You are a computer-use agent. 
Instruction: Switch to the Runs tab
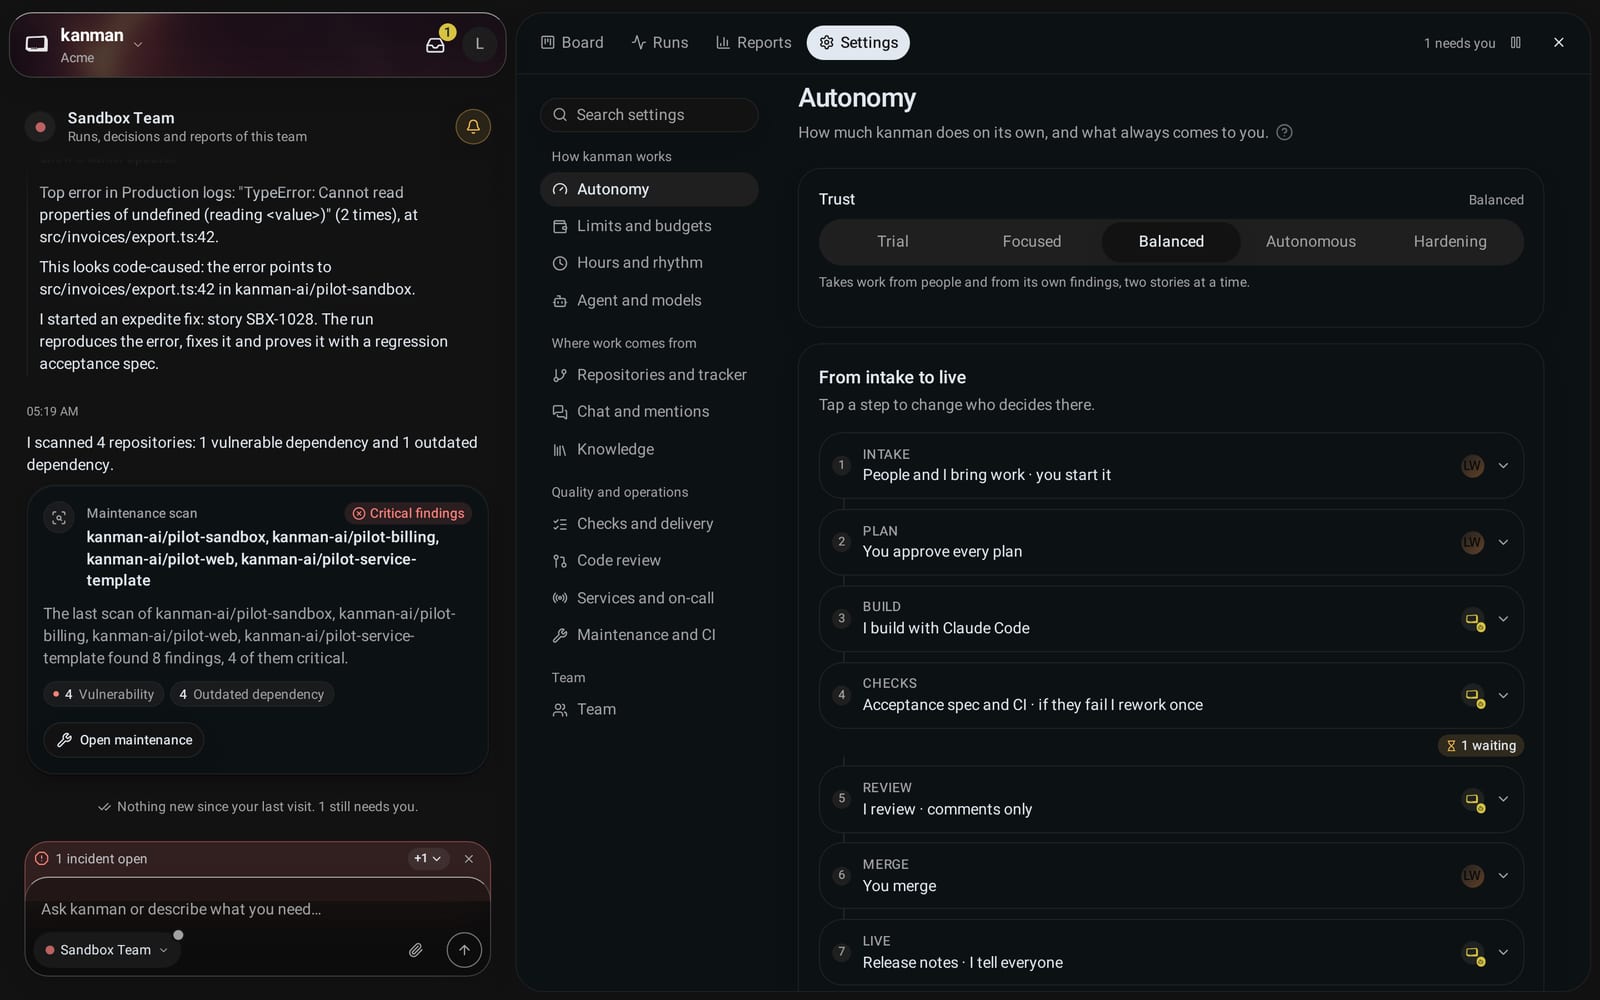tap(660, 43)
